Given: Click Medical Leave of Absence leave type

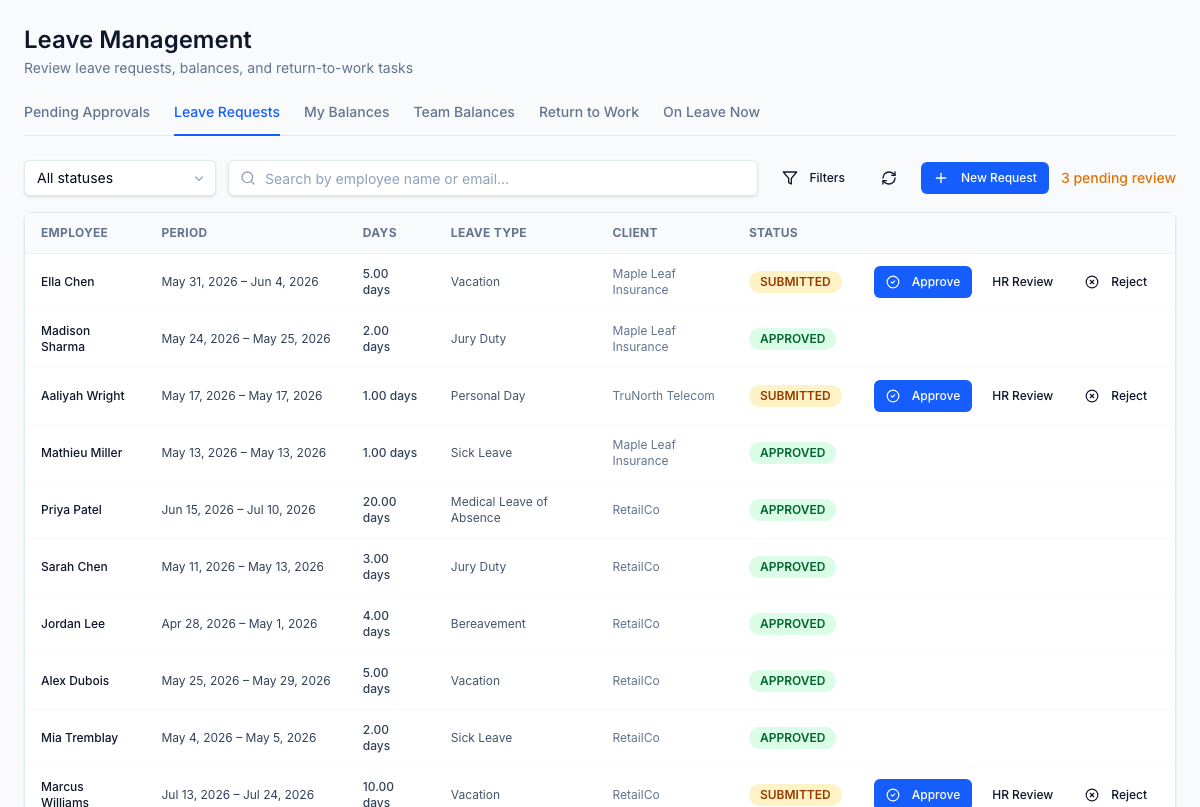Looking at the screenshot, I should click(x=499, y=510).
